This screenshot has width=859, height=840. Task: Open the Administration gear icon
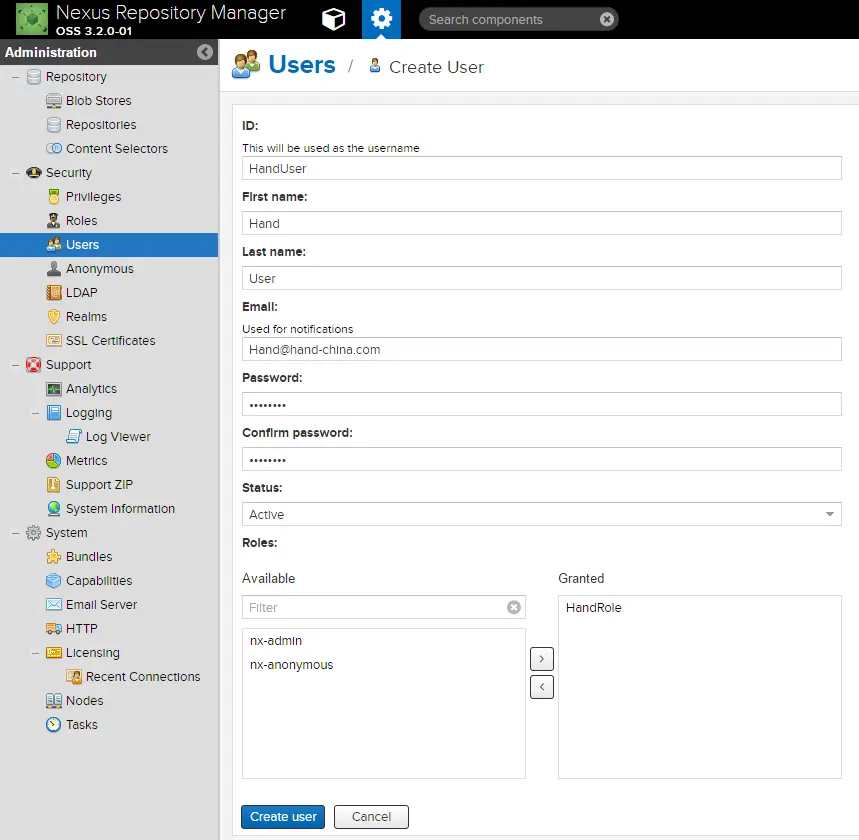(381, 19)
